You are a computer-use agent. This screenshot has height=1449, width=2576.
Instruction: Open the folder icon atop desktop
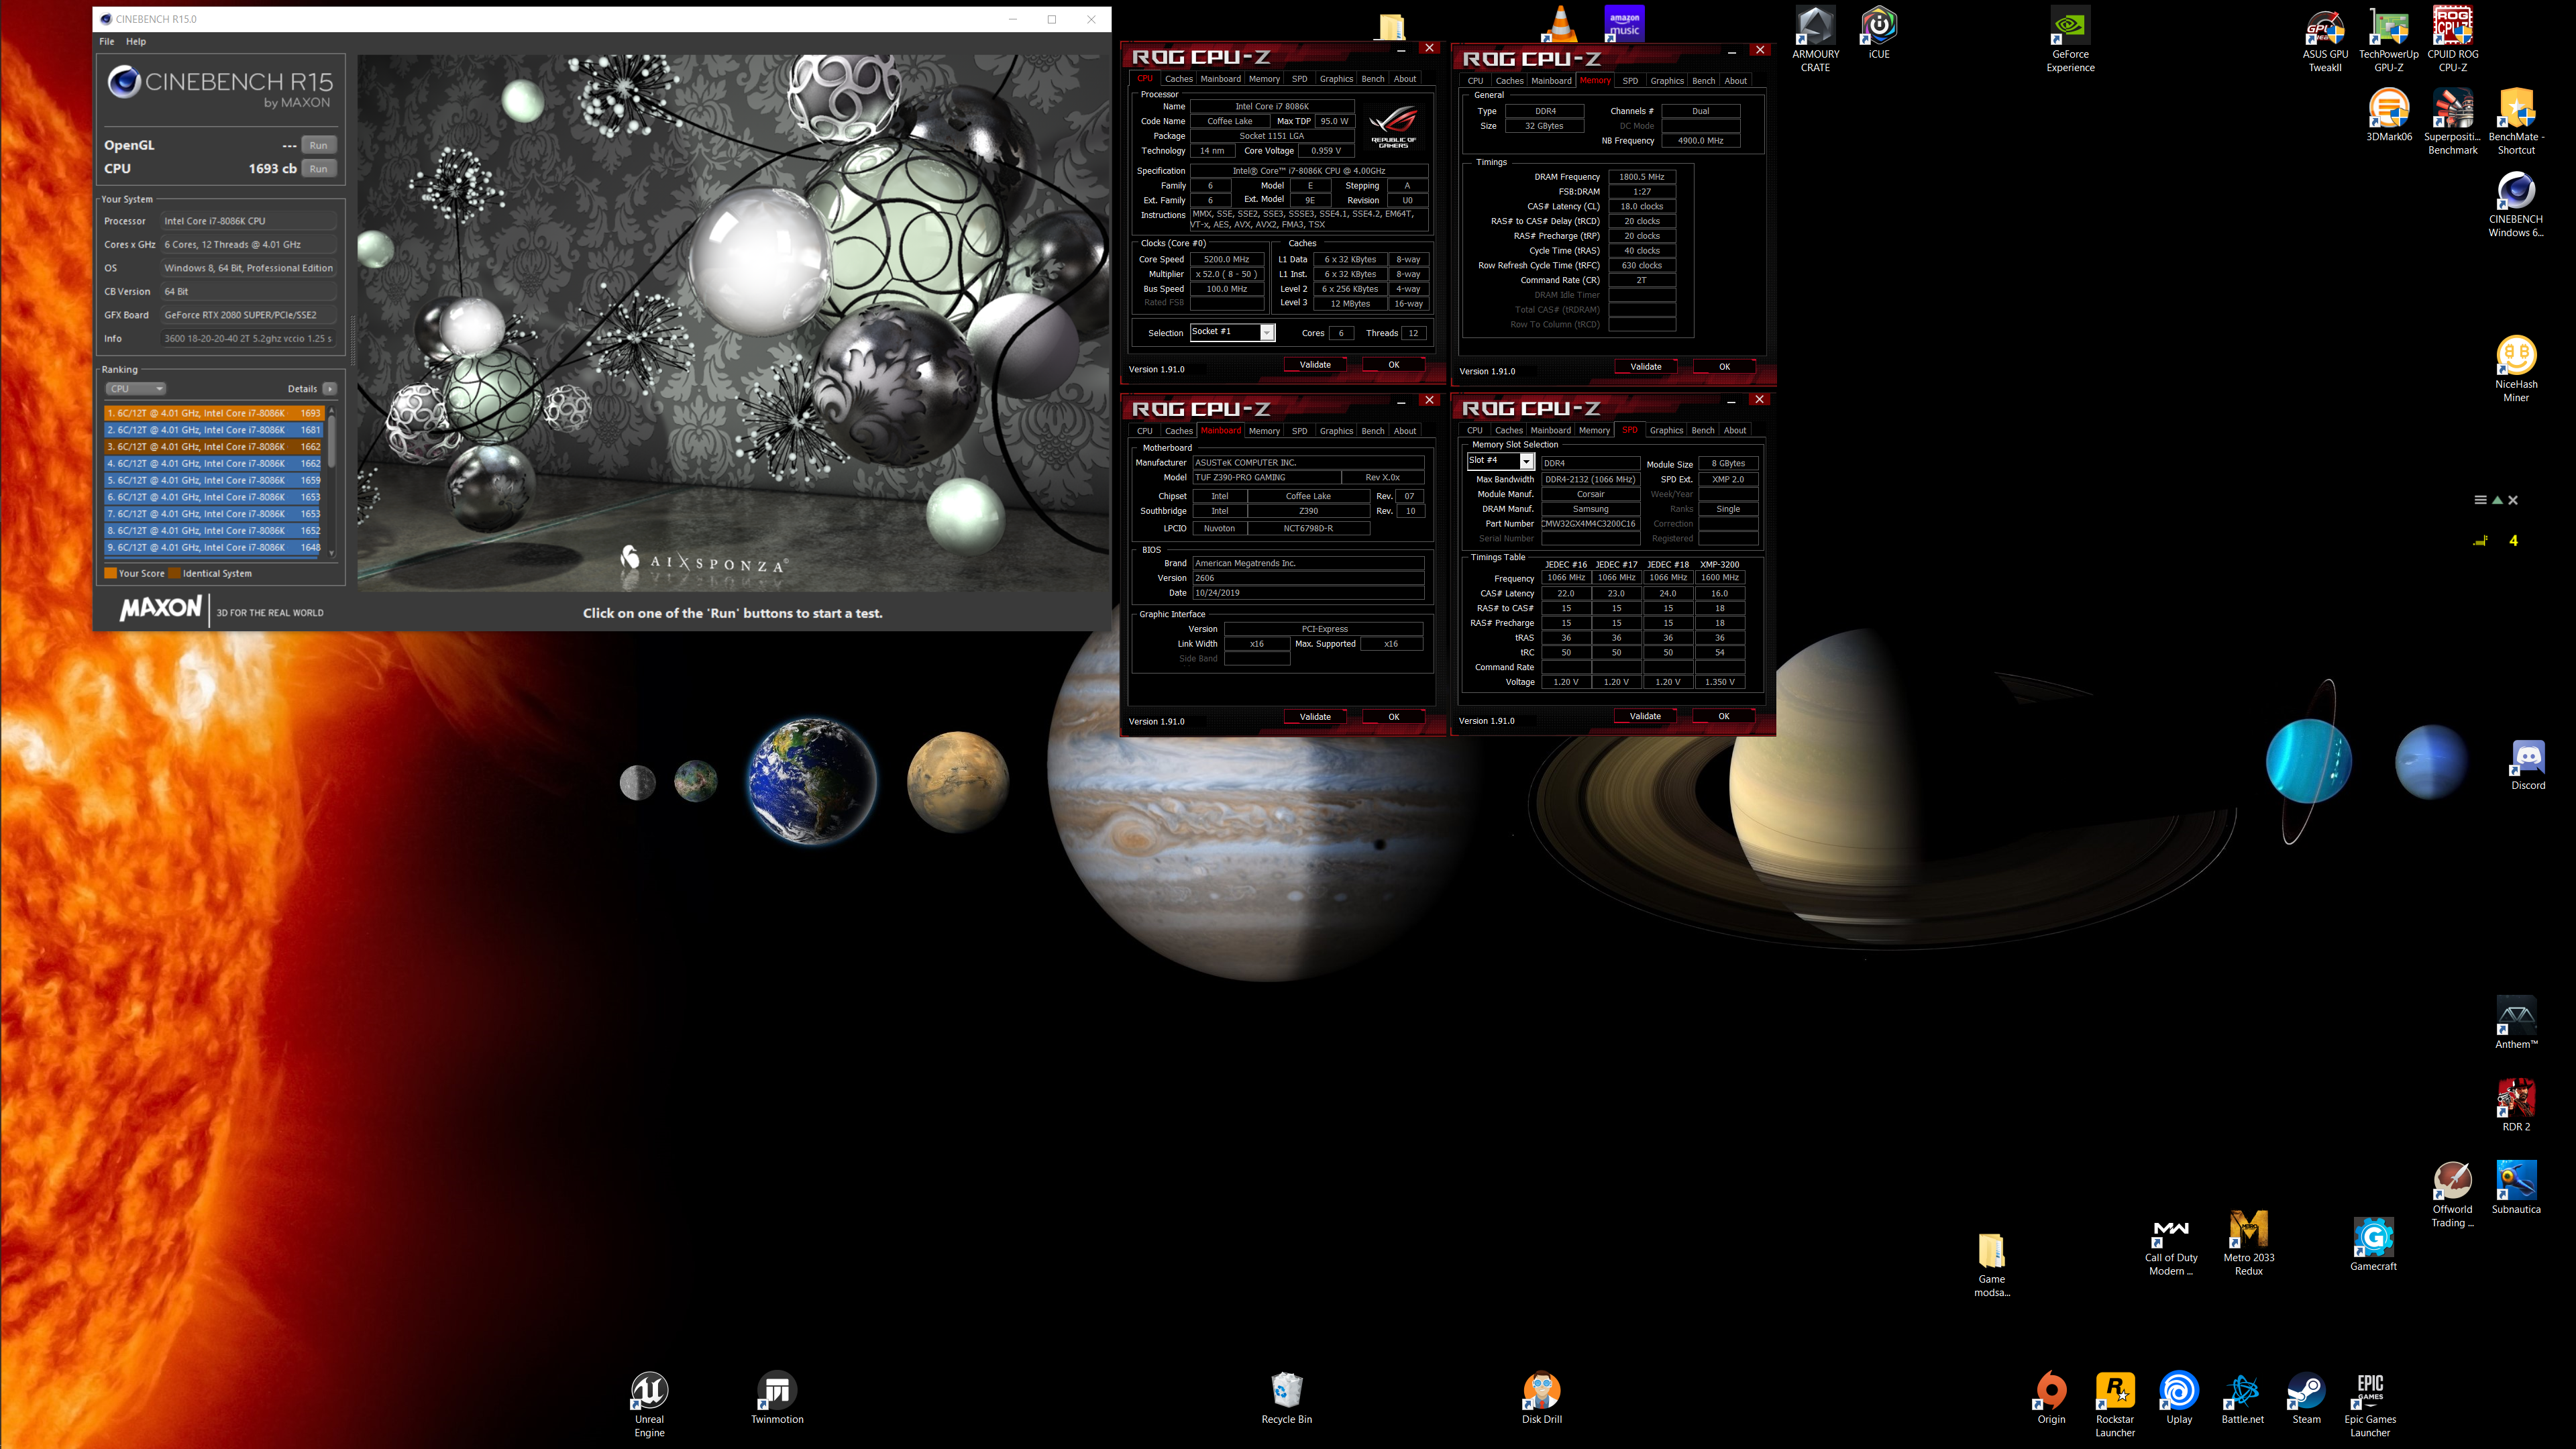[1391, 26]
